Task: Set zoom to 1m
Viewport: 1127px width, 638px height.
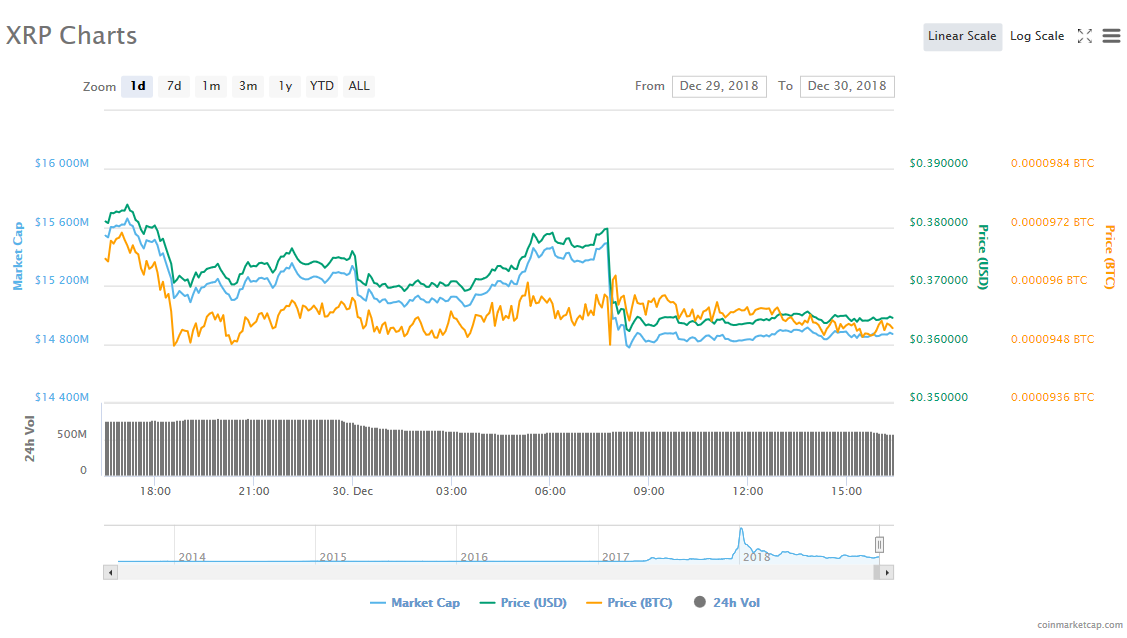Action: (211, 86)
